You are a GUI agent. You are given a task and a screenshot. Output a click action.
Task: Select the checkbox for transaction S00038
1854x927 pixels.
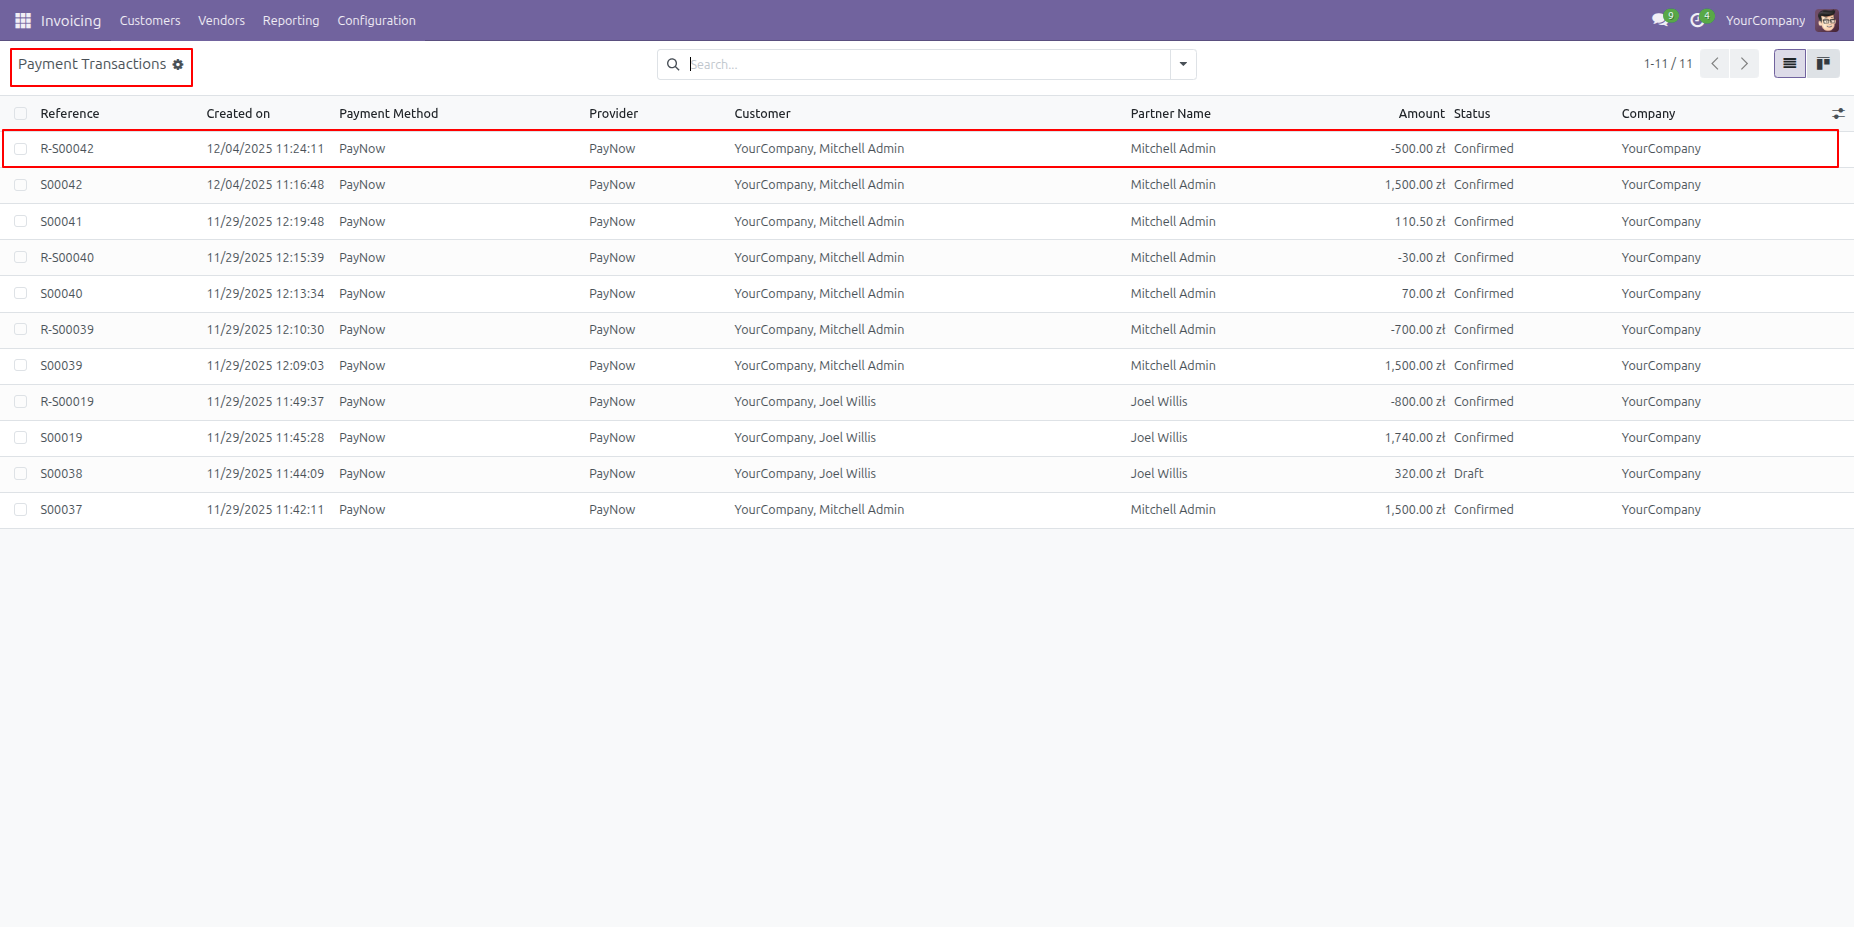[21, 474]
